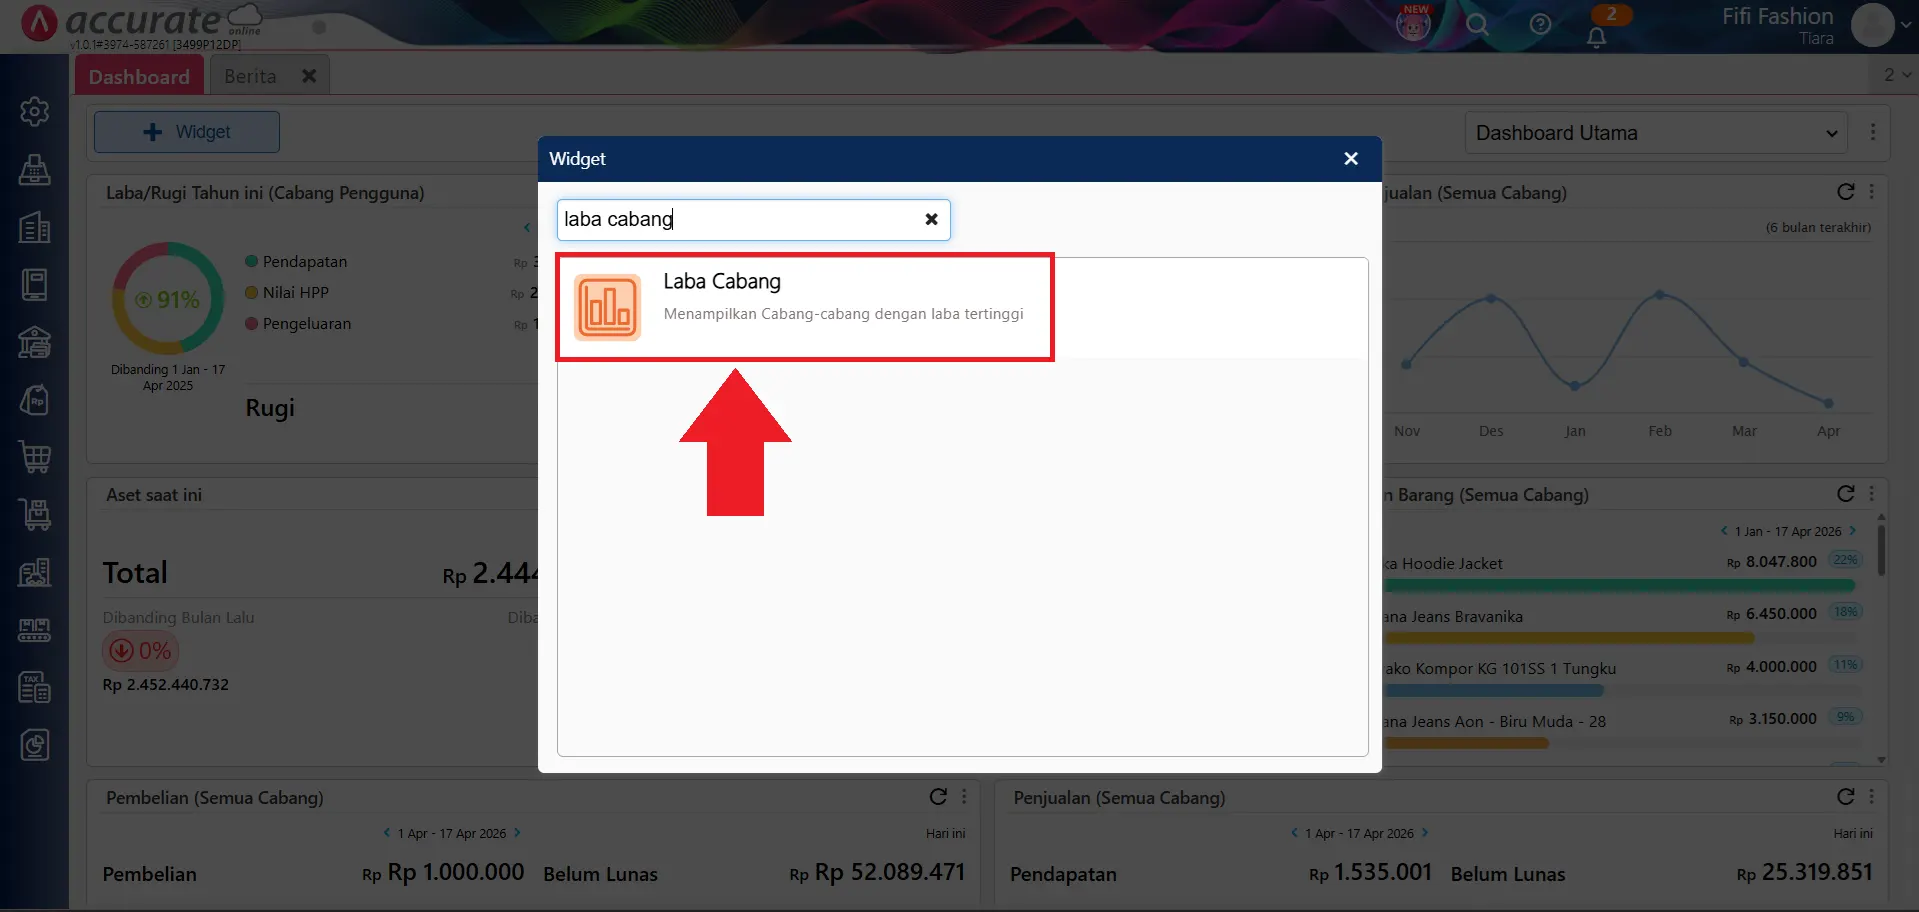Viewport: 1919px width, 912px height.
Task: Open the NEW mascot assistant icon
Action: [1413, 23]
